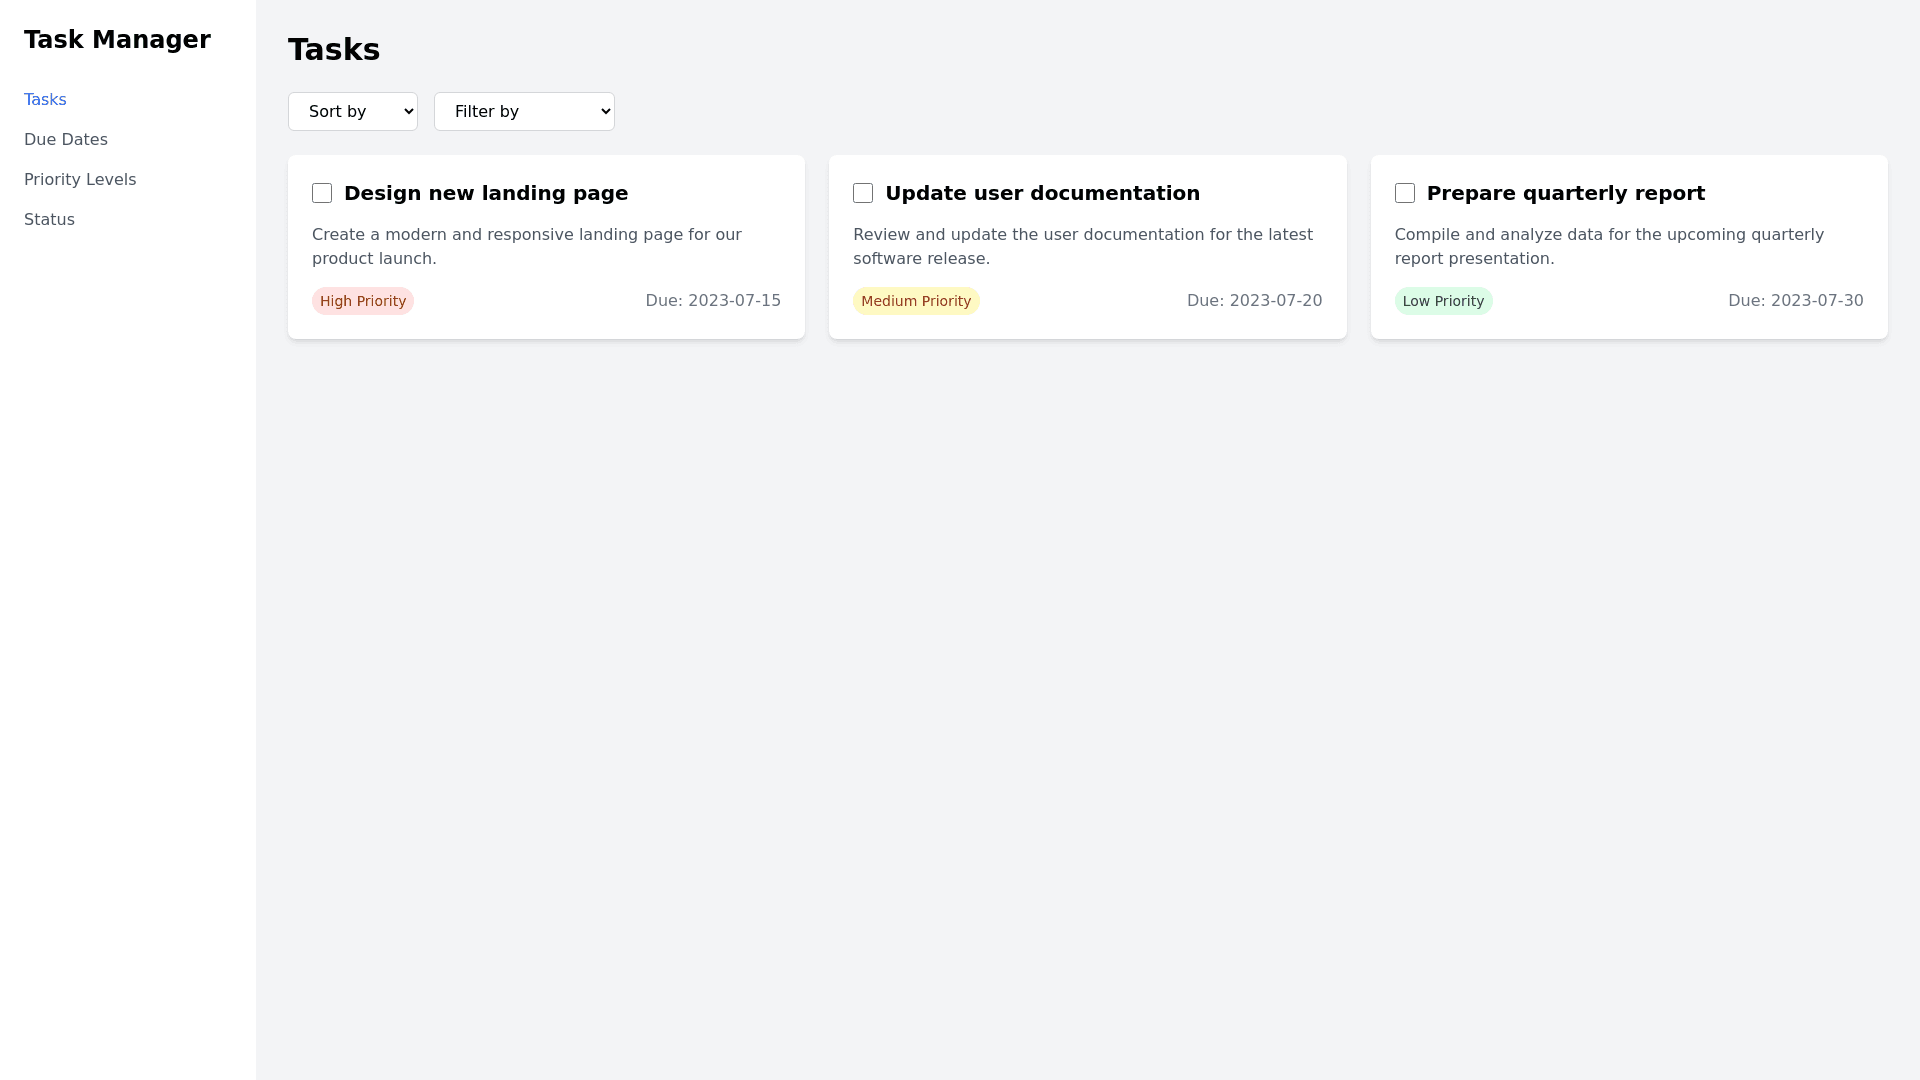The width and height of the screenshot is (1920, 1080).
Task: Tick the Prepare quarterly report checkbox
Action: (x=1405, y=193)
